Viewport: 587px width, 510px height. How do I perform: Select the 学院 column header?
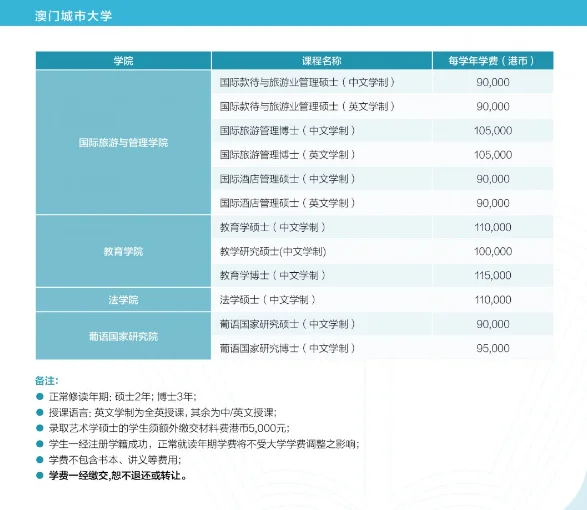pyautogui.click(x=123, y=61)
